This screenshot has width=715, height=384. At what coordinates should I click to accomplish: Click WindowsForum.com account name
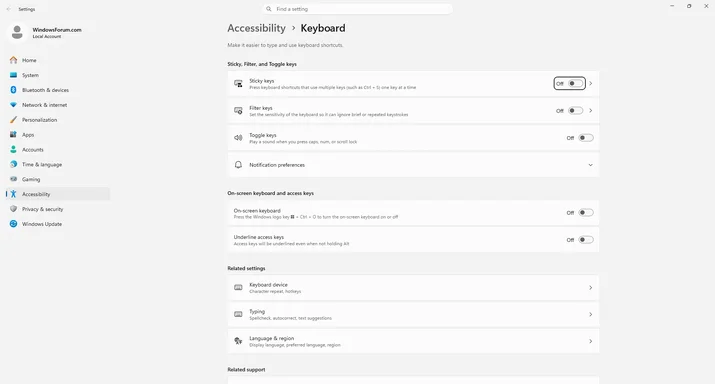coord(57,30)
